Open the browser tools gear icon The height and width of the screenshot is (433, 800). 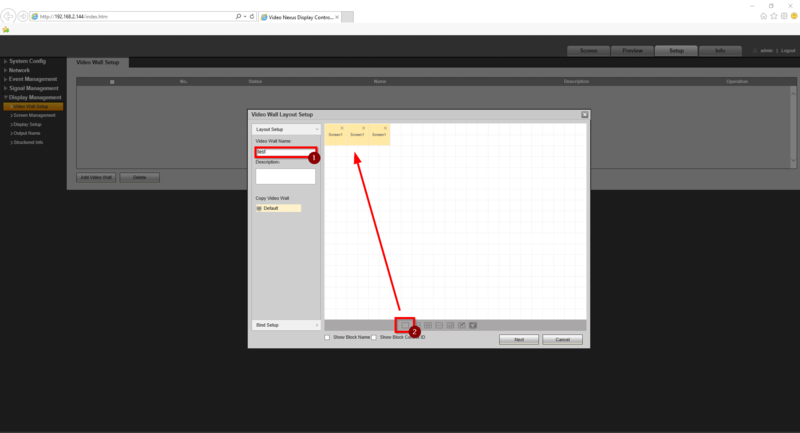tap(784, 16)
